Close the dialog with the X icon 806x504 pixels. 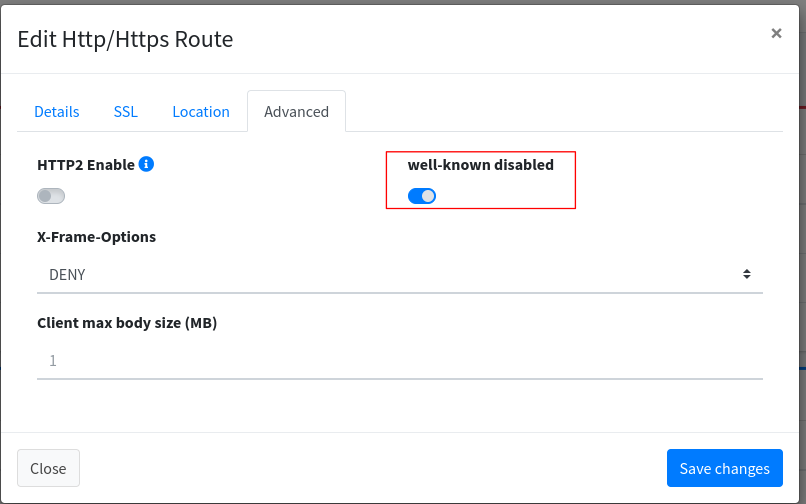click(776, 33)
